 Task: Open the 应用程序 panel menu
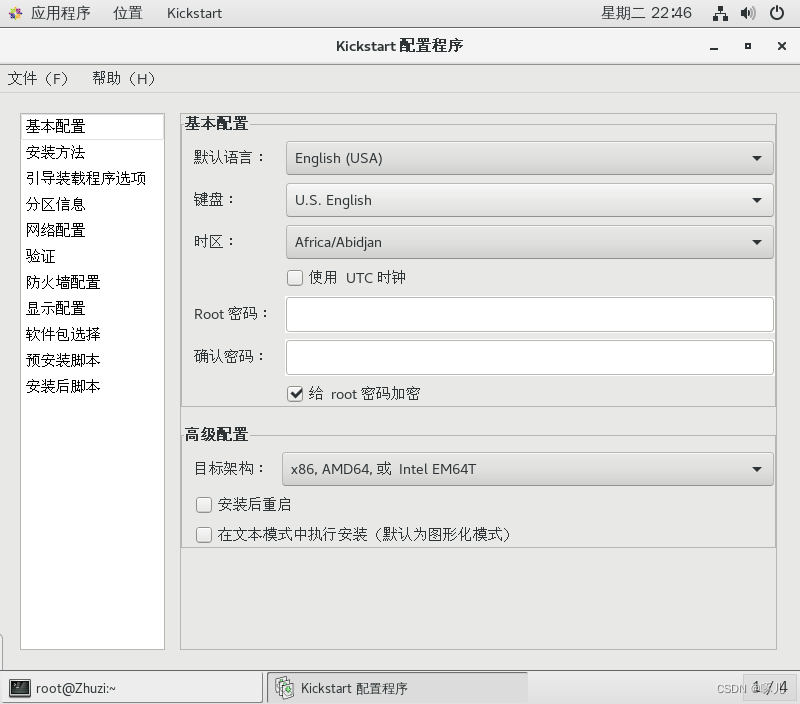[60, 13]
